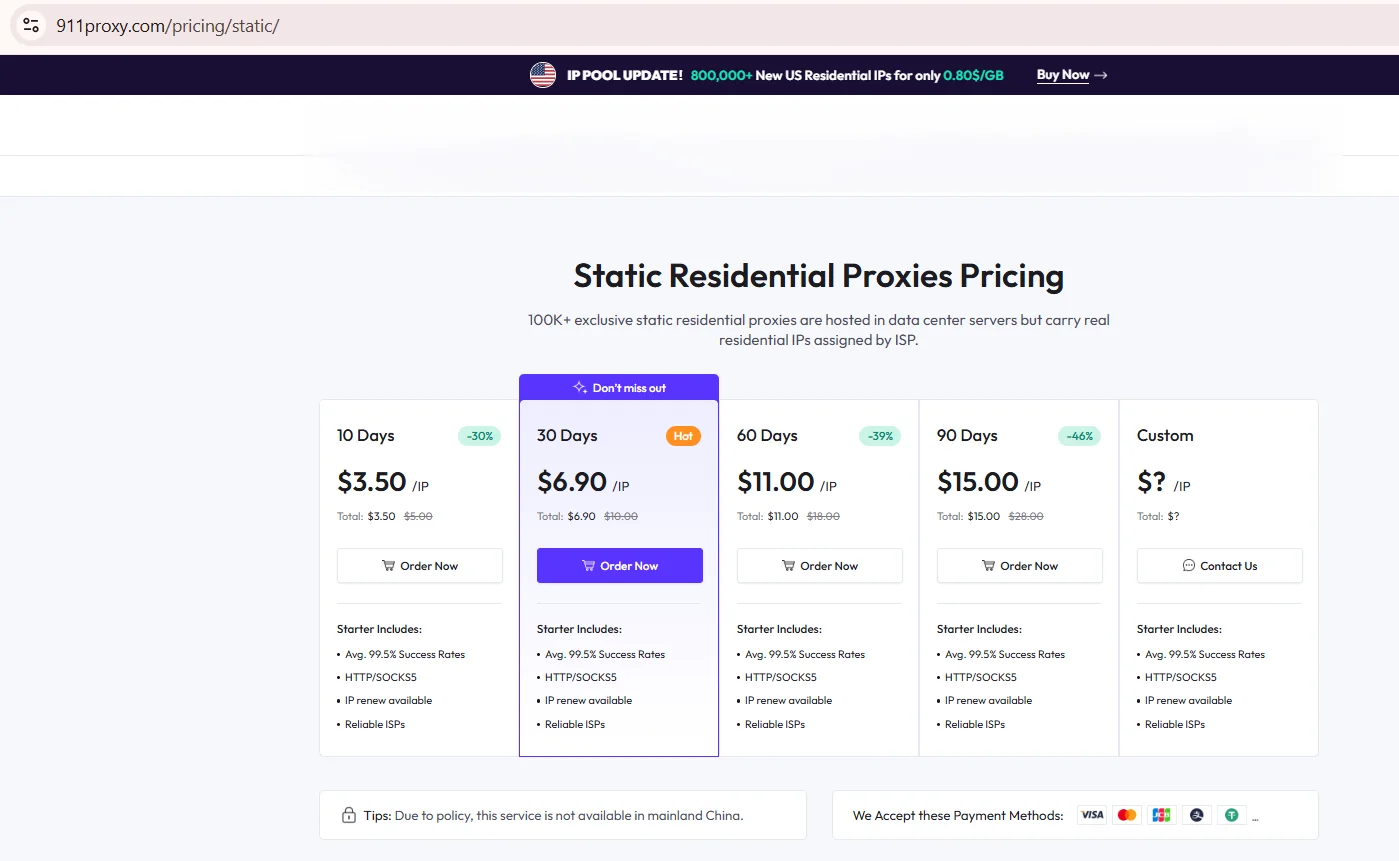Click the crossed-out $10.00 original price
The width and height of the screenshot is (1399, 861).
(x=620, y=516)
